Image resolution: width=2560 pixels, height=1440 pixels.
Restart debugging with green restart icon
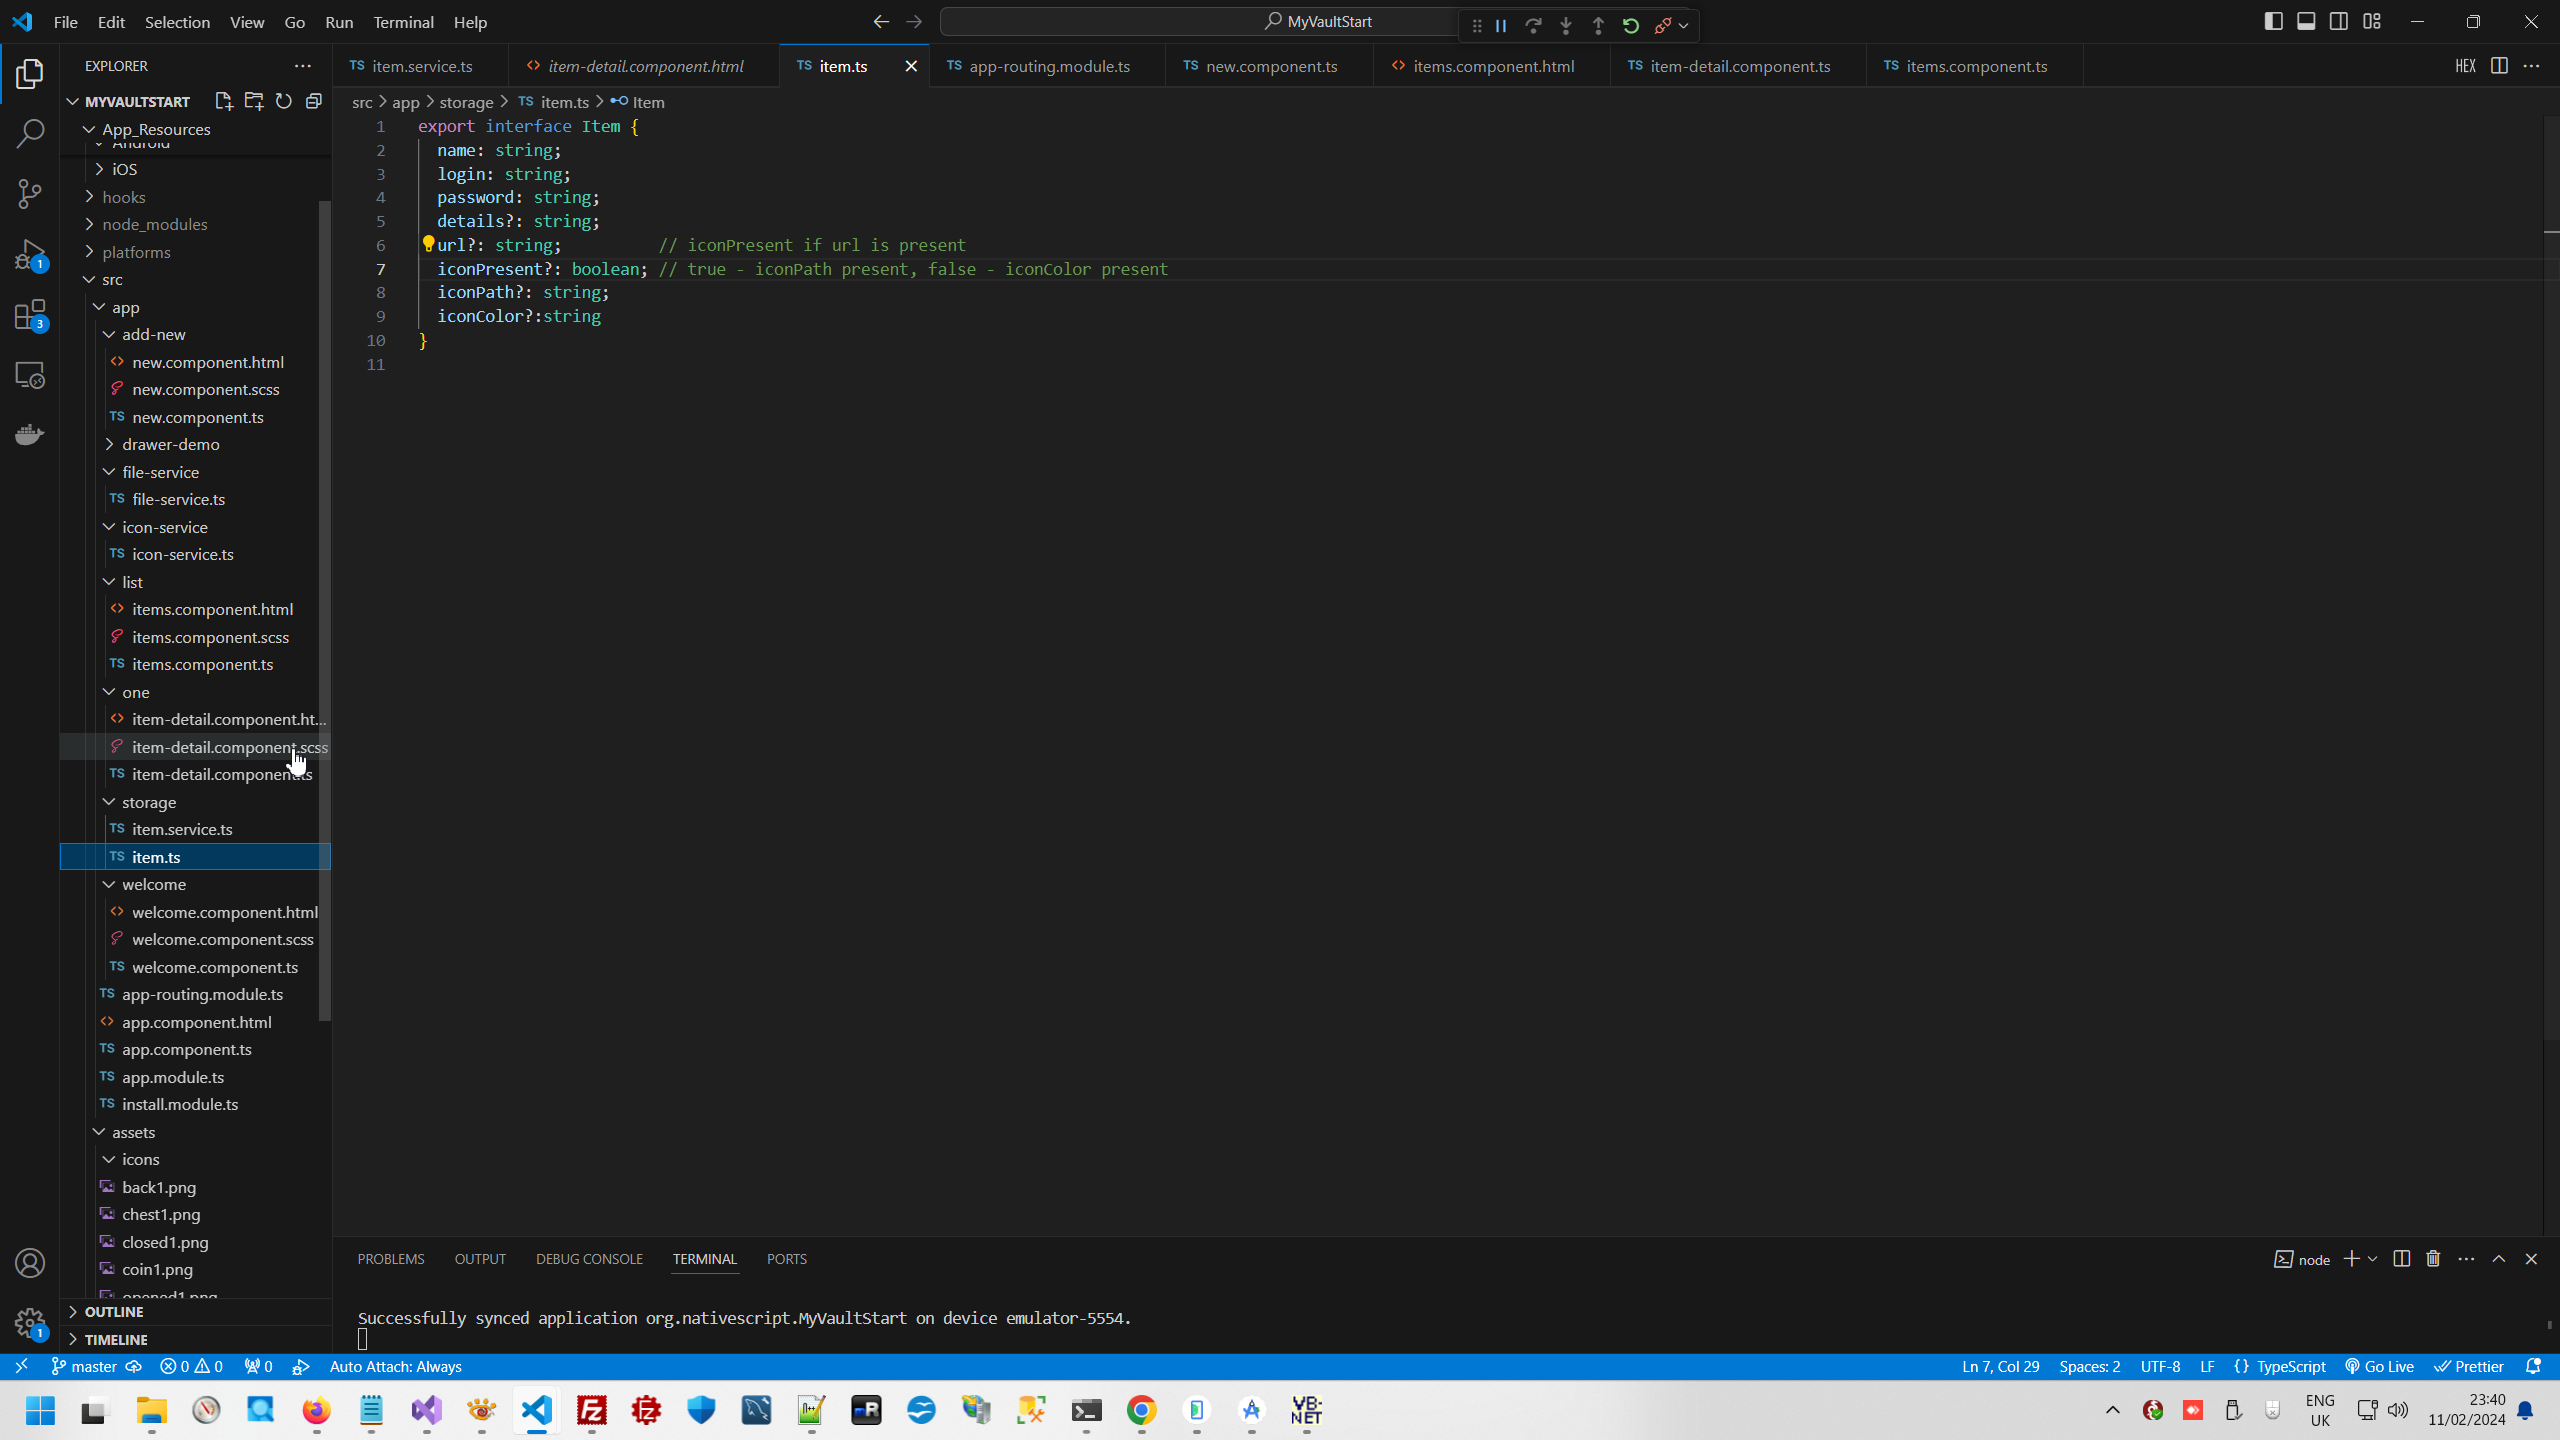pyautogui.click(x=1631, y=26)
